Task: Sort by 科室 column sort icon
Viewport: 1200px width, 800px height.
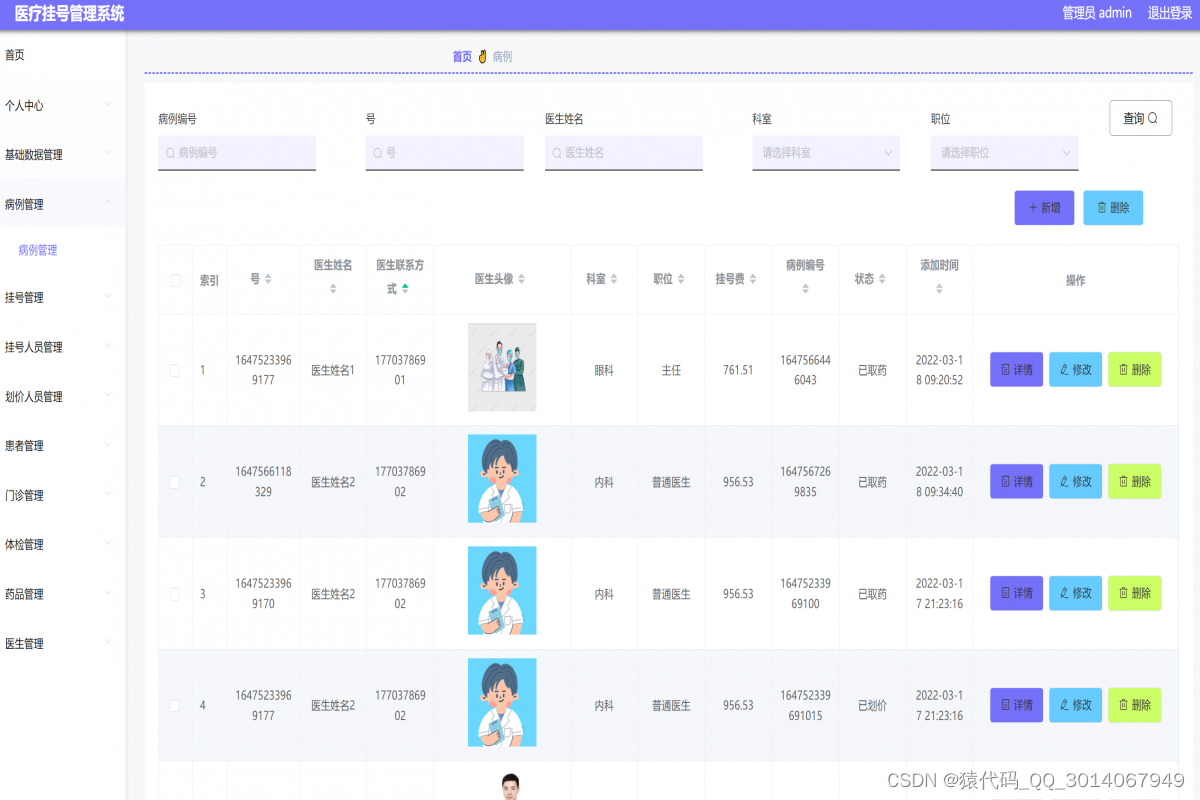Action: [x=614, y=279]
